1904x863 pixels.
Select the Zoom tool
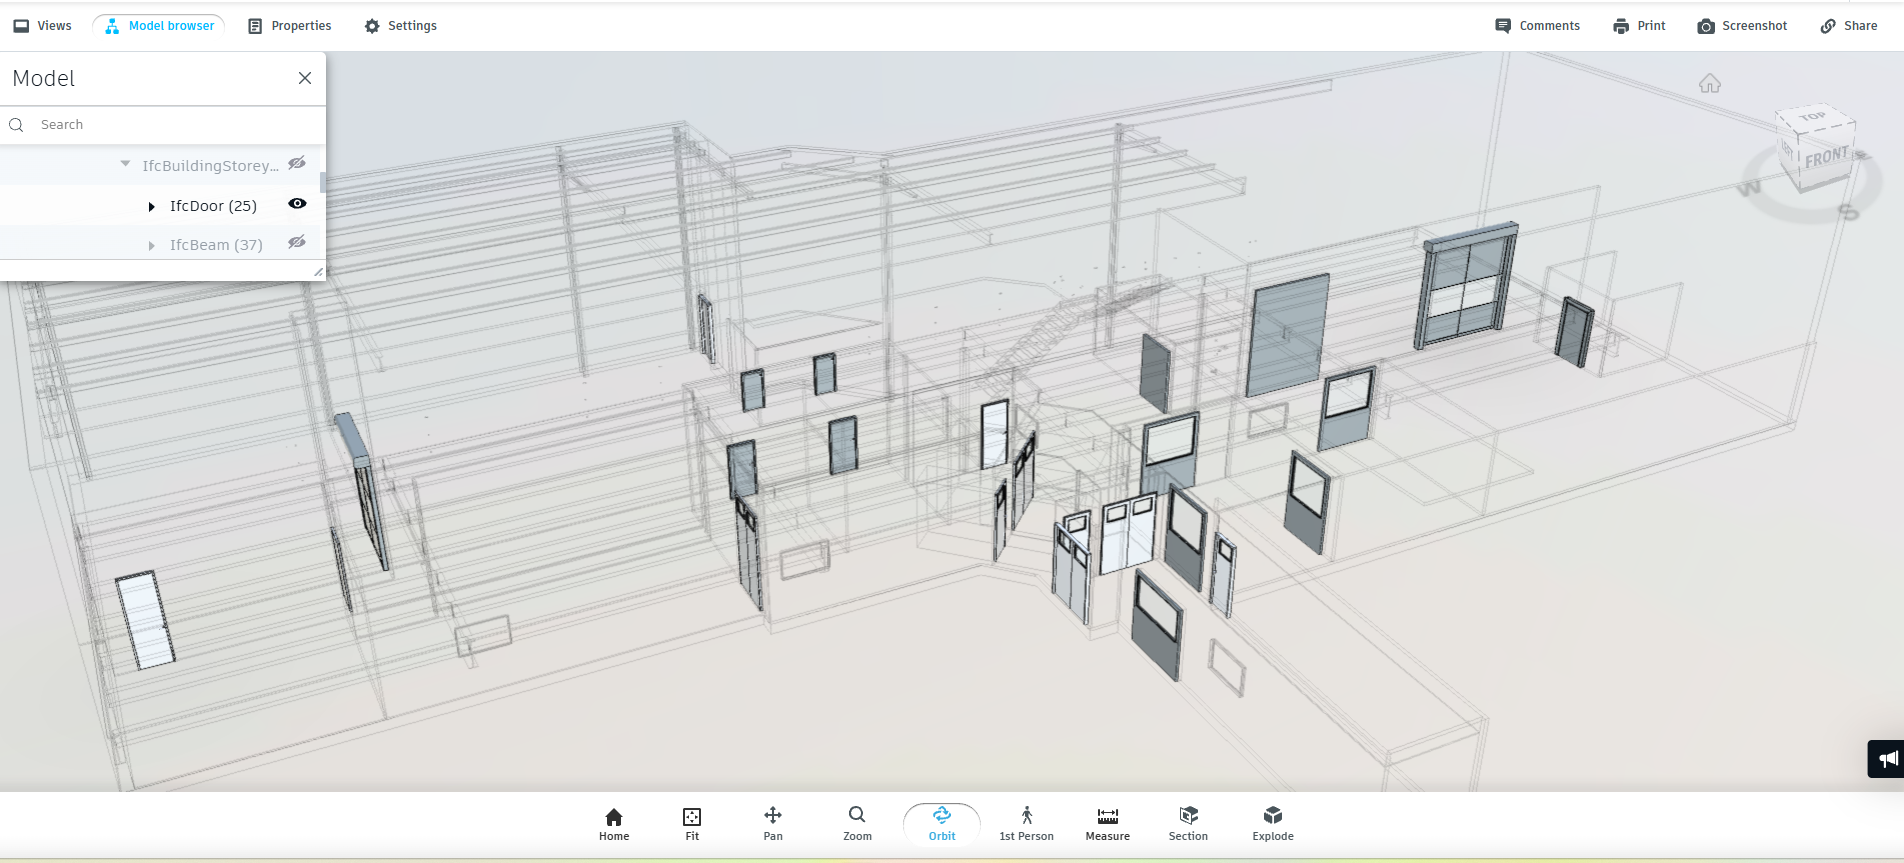point(857,824)
